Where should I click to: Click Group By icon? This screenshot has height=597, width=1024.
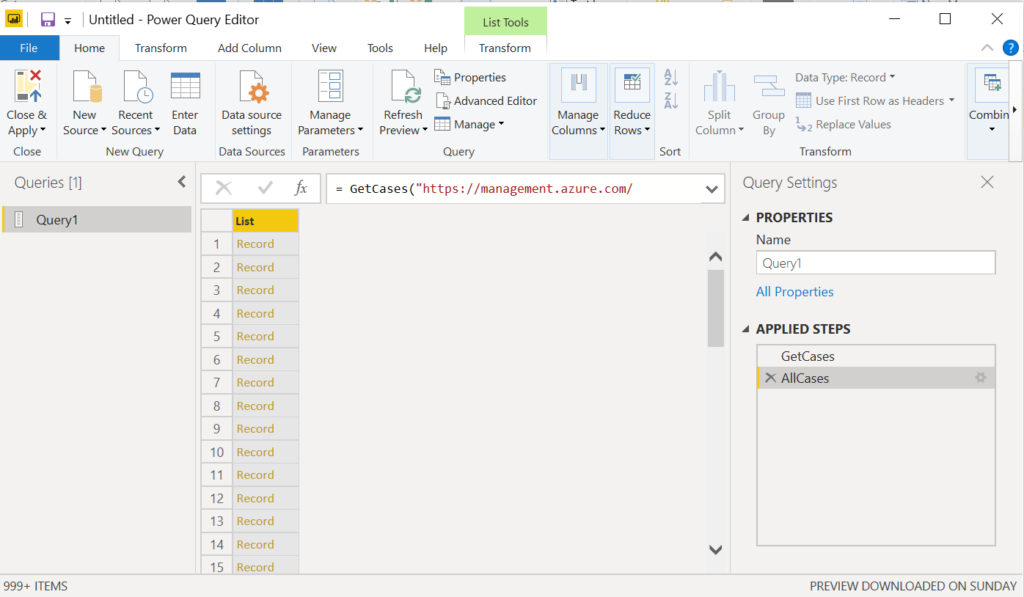click(769, 86)
